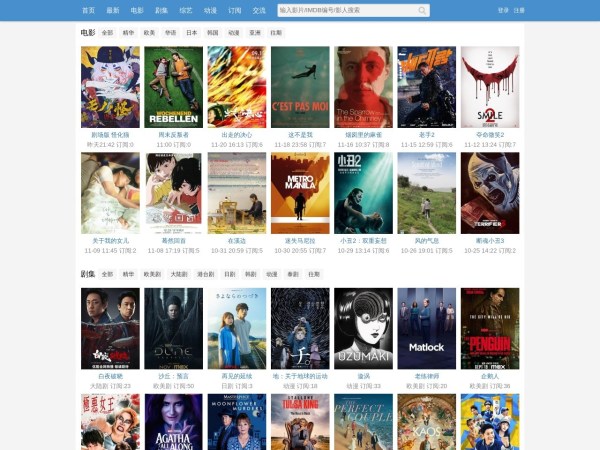Image resolution: width=600 pixels, height=450 pixels.
Task: Go to the 动漫 navigation menu
Action: coord(210,10)
